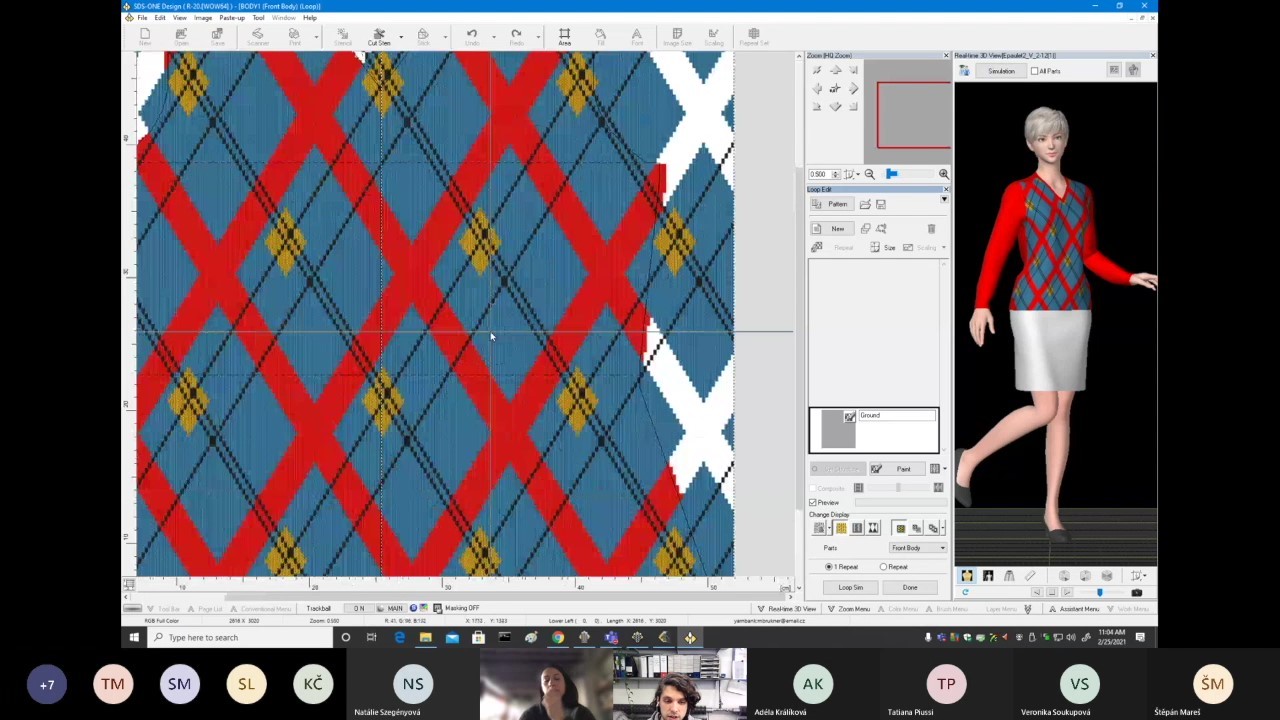Adjust the zoom level slider handle
The image size is (1280, 720).
click(x=891, y=174)
